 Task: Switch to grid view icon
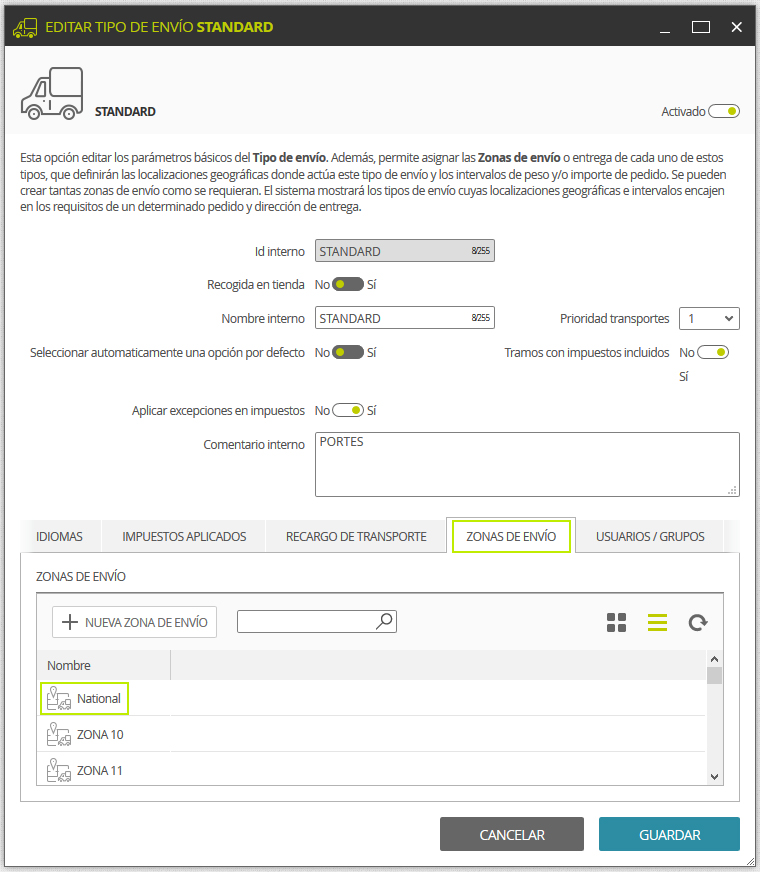616,622
